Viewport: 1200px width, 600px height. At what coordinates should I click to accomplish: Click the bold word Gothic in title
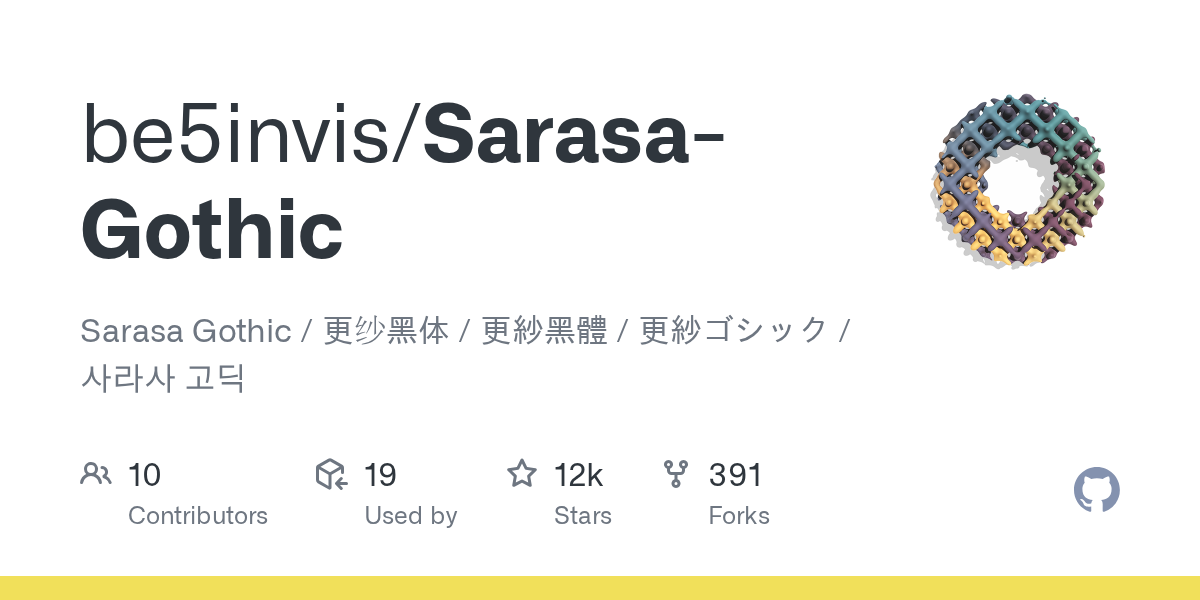tap(212, 230)
